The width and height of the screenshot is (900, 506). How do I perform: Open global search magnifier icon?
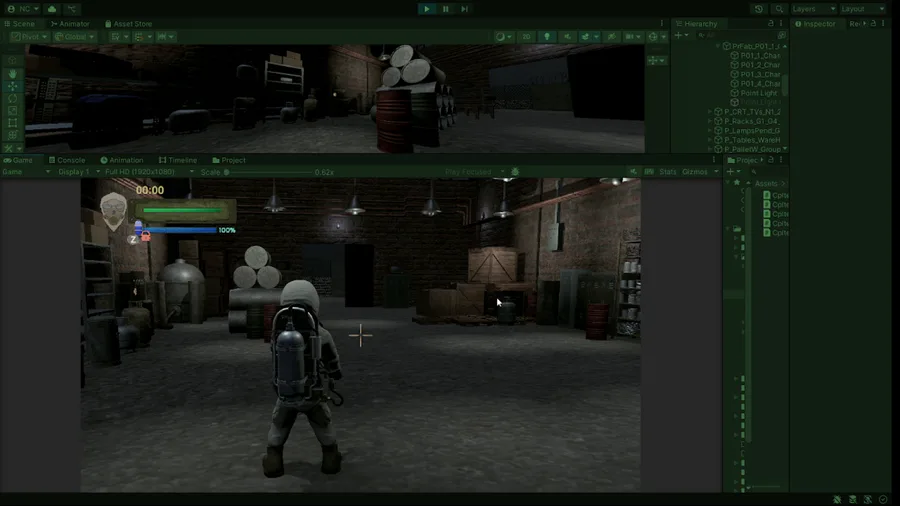tap(779, 9)
